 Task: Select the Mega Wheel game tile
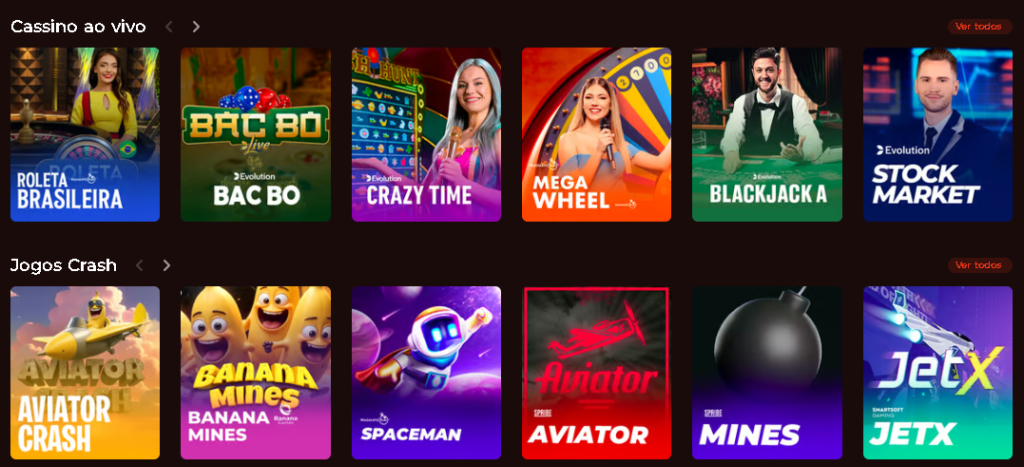pyautogui.click(x=597, y=135)
